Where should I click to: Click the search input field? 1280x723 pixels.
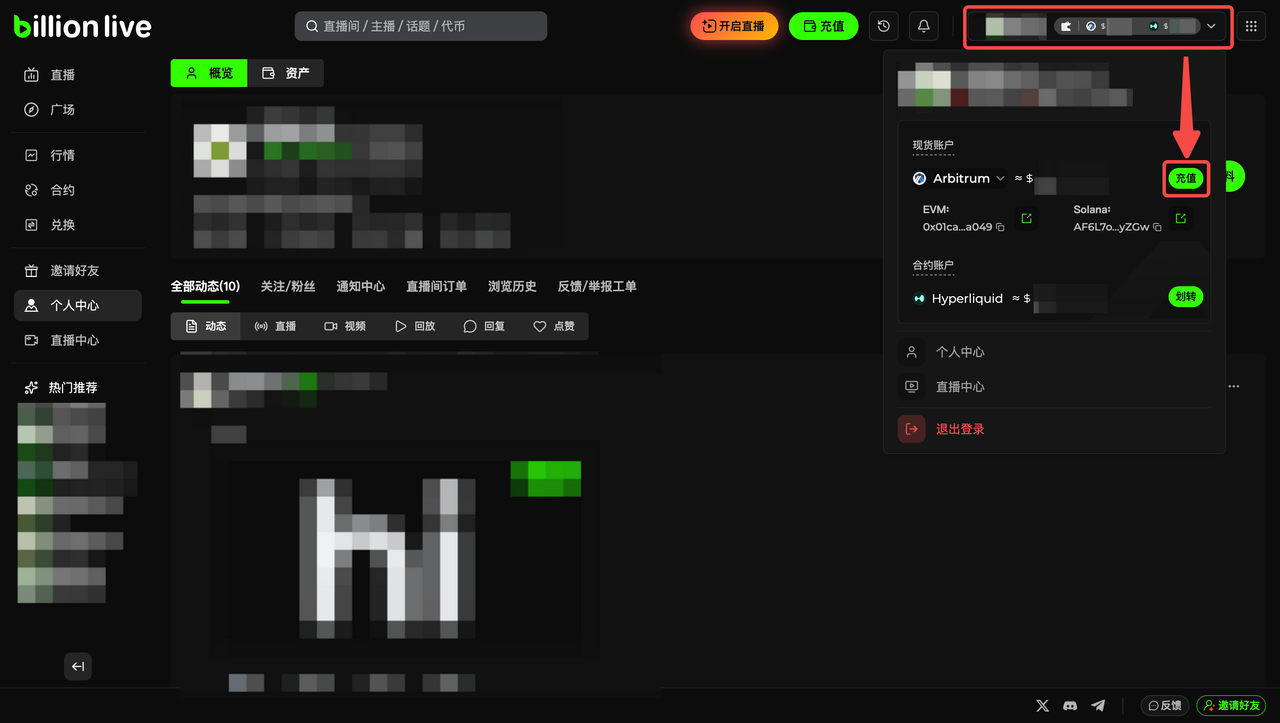click(421, 26)
